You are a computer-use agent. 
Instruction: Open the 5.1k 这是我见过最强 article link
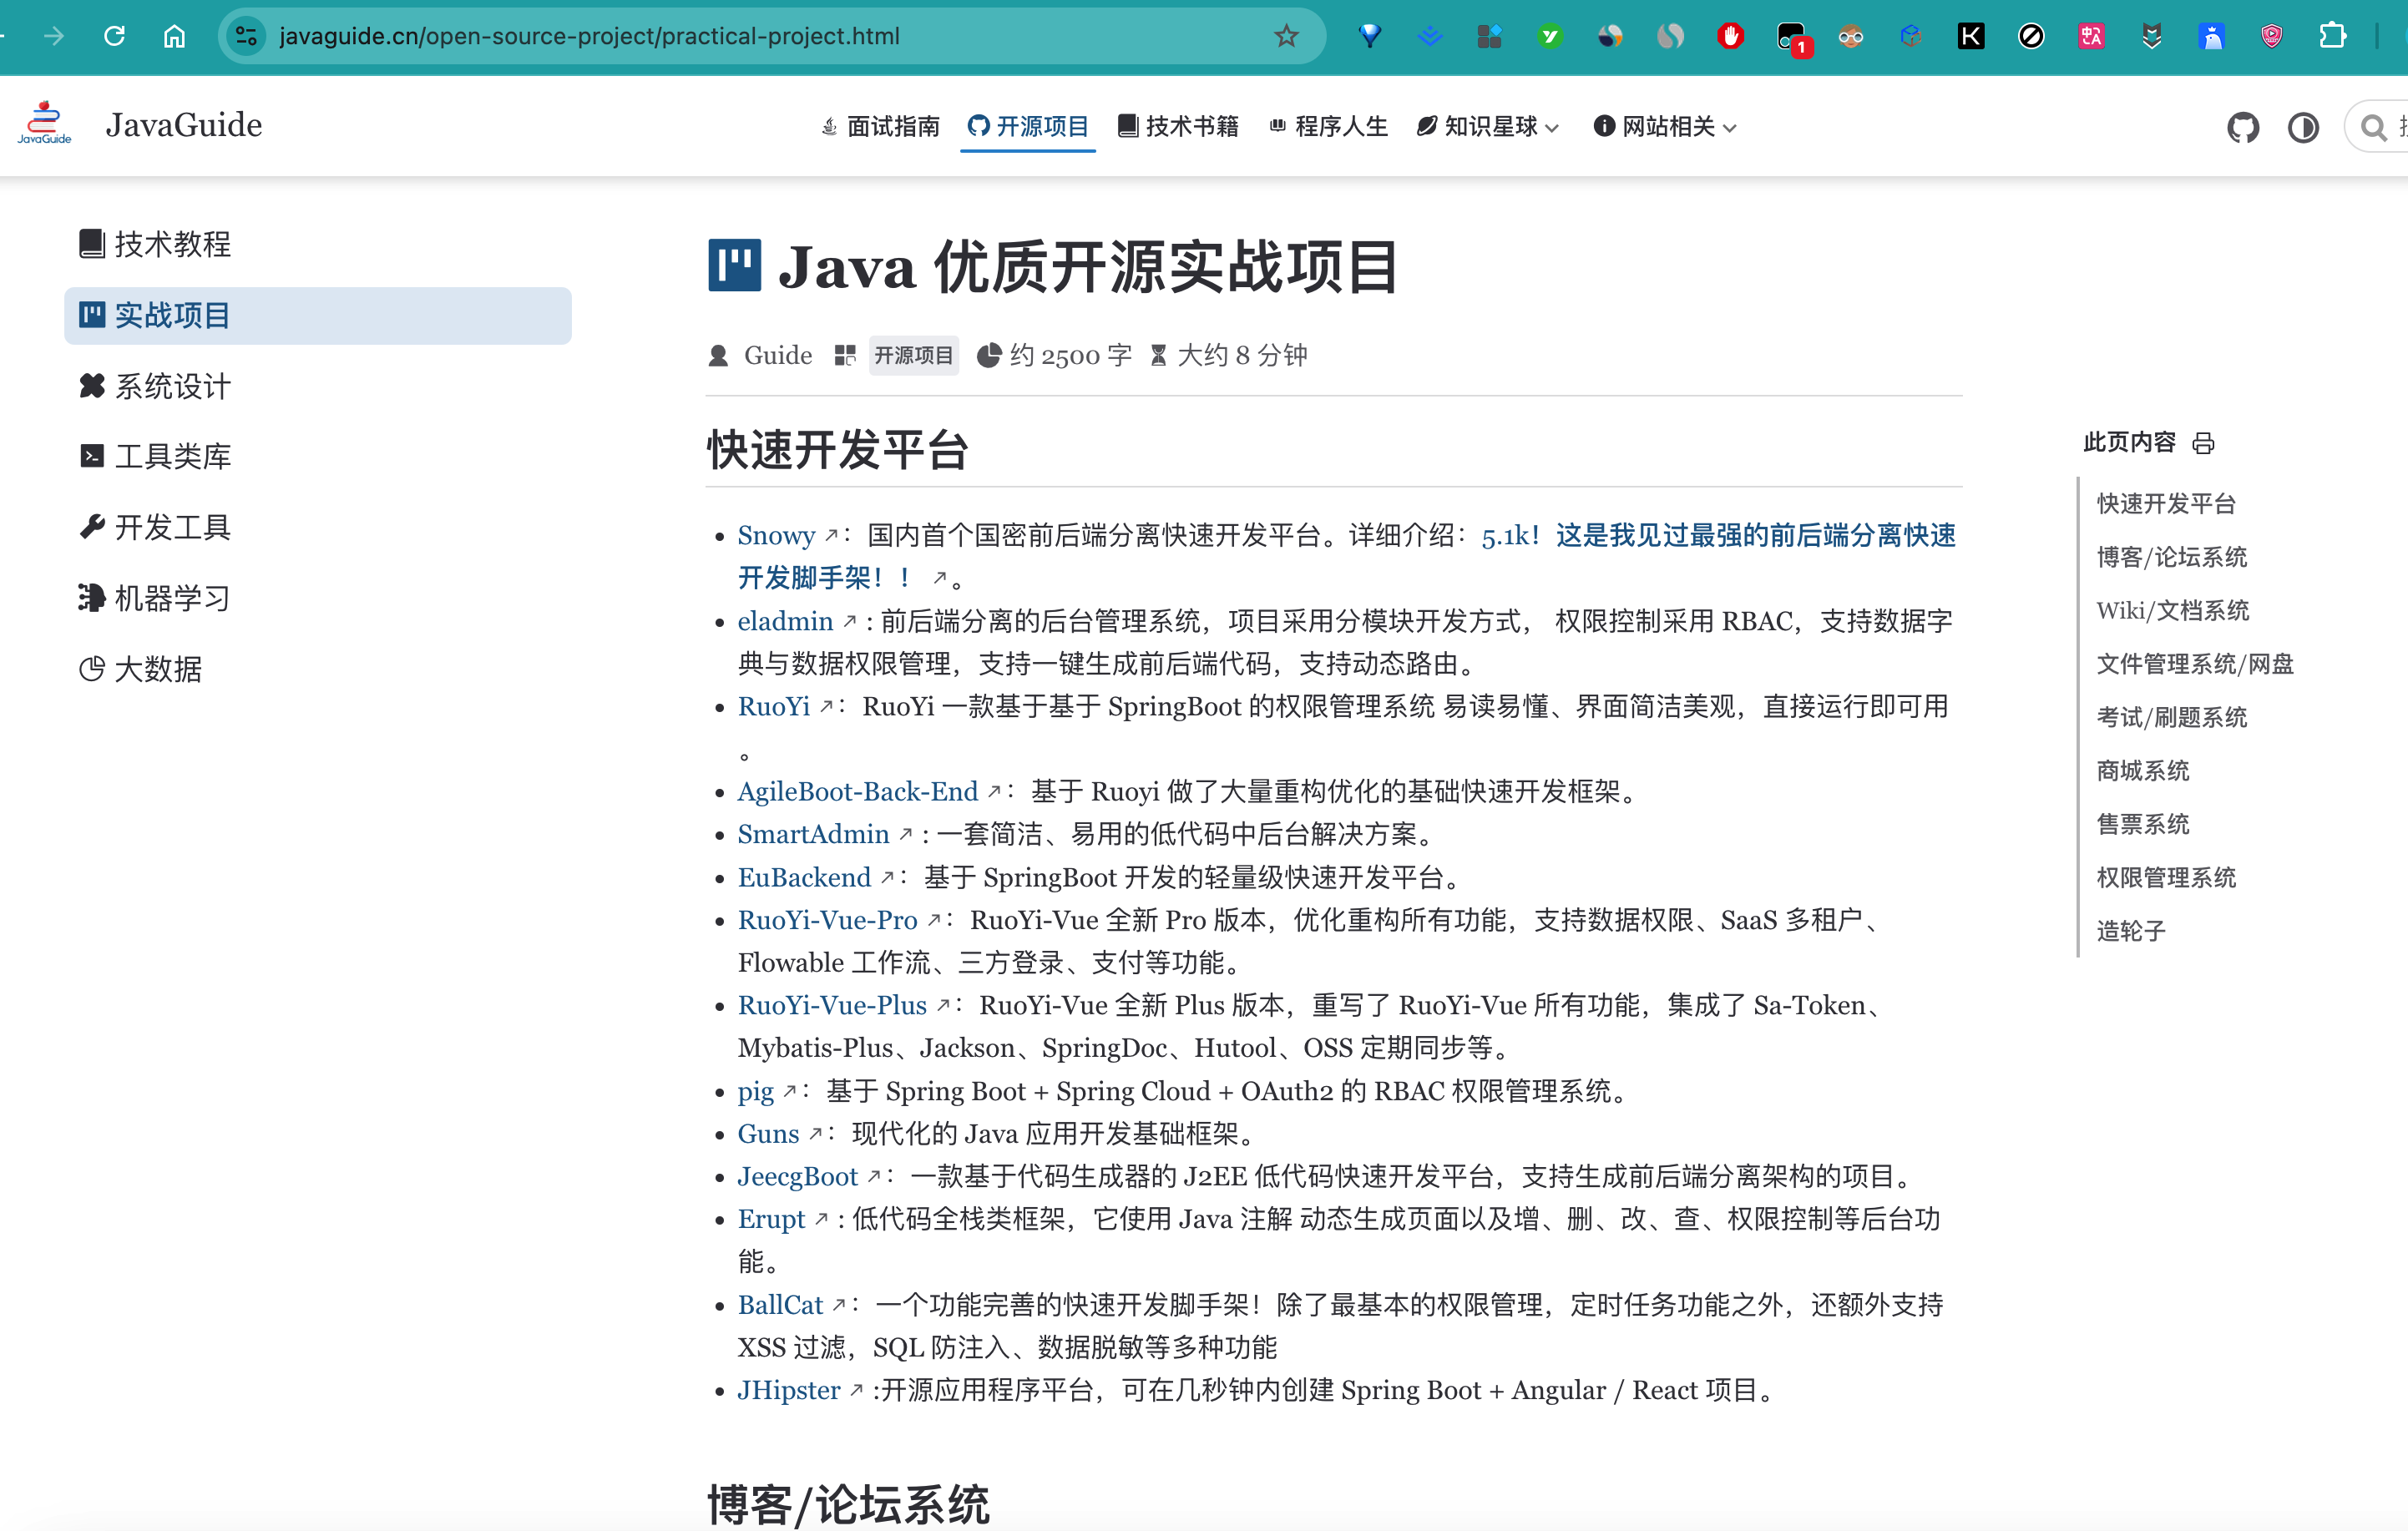1717,536
